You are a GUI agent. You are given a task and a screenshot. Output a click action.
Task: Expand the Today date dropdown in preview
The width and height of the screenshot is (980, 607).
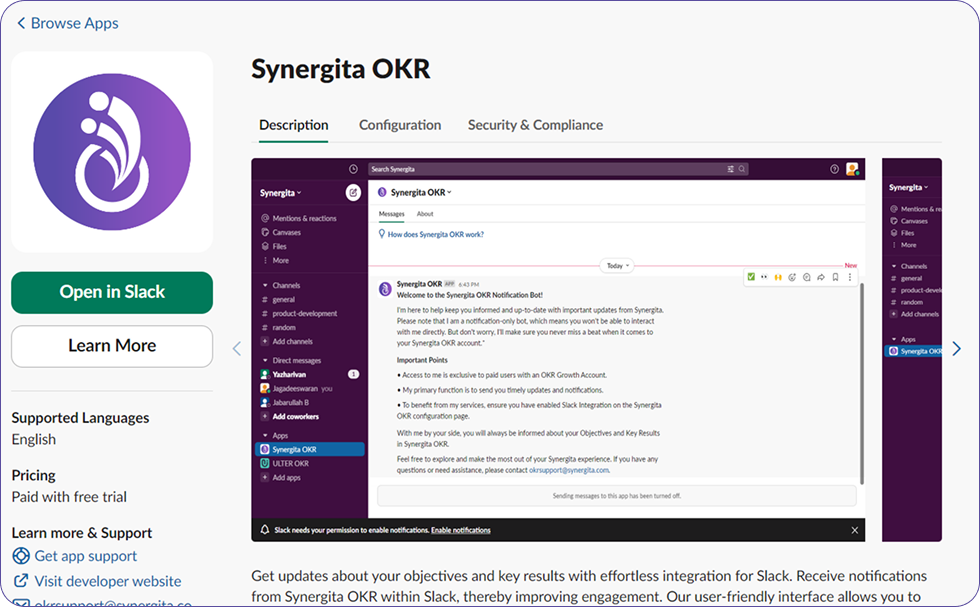point(615,266)
